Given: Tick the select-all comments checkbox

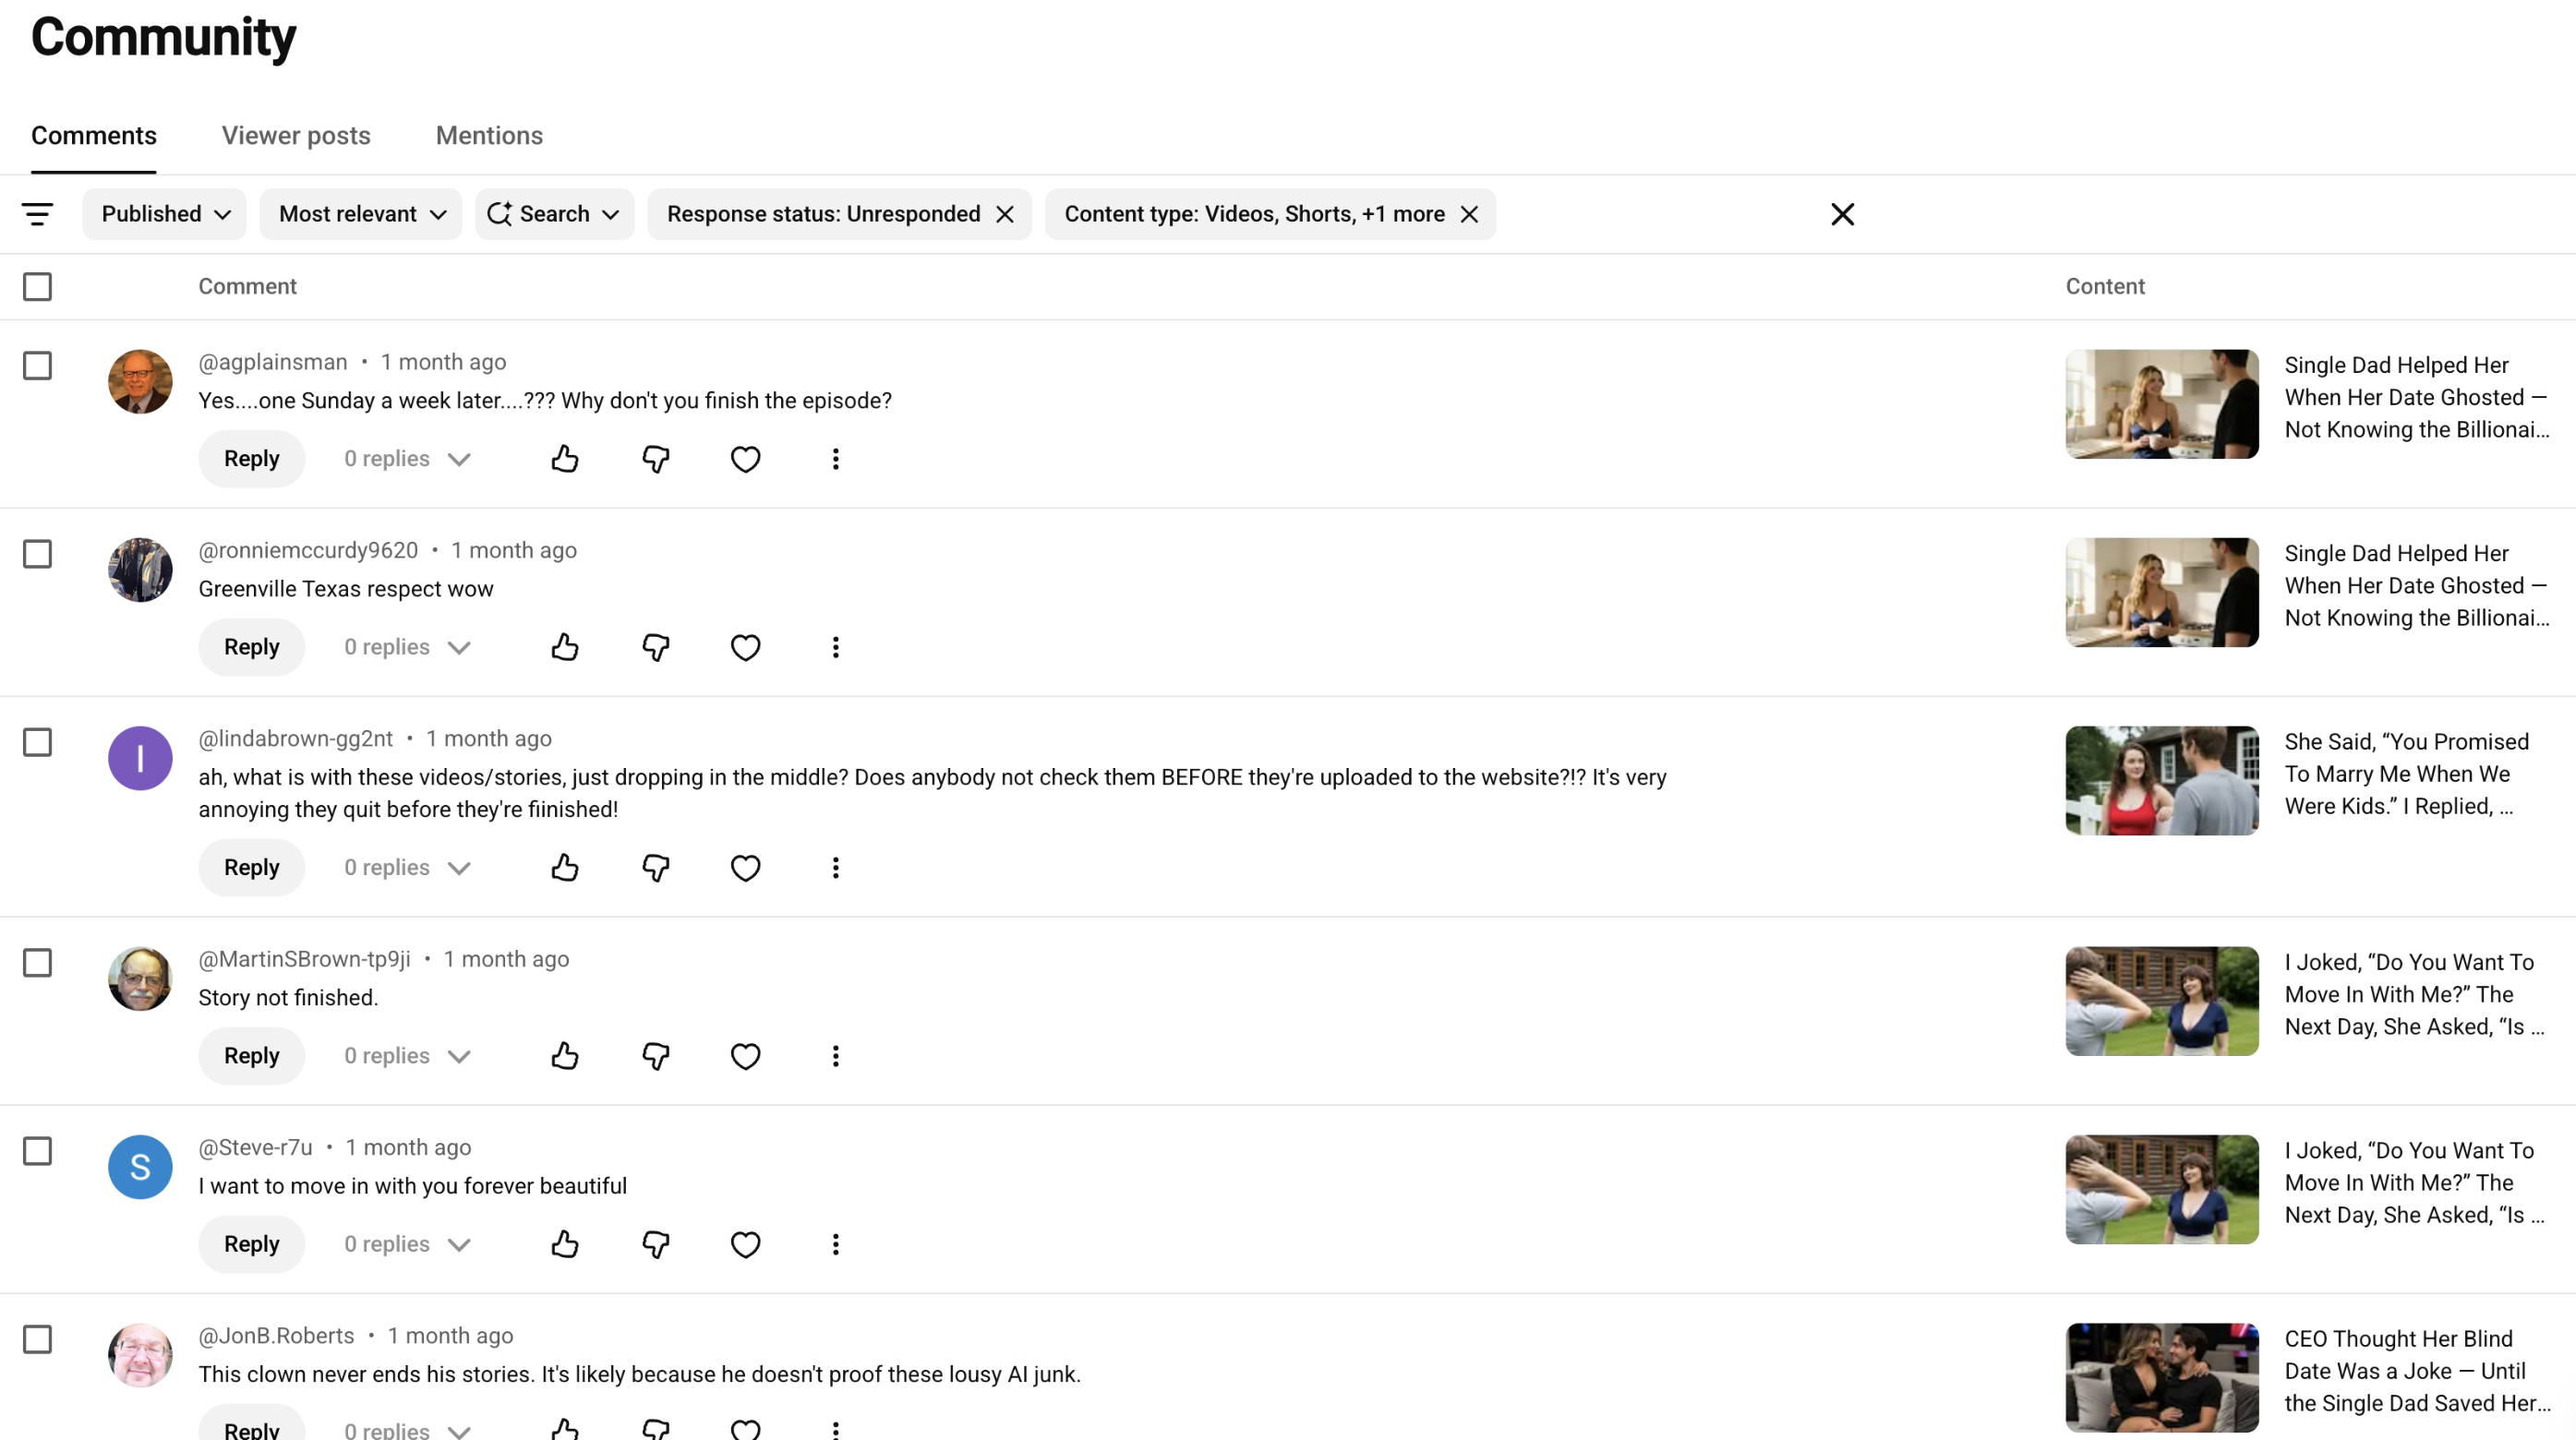Looking at the screenshot, I should pos(38,287).
